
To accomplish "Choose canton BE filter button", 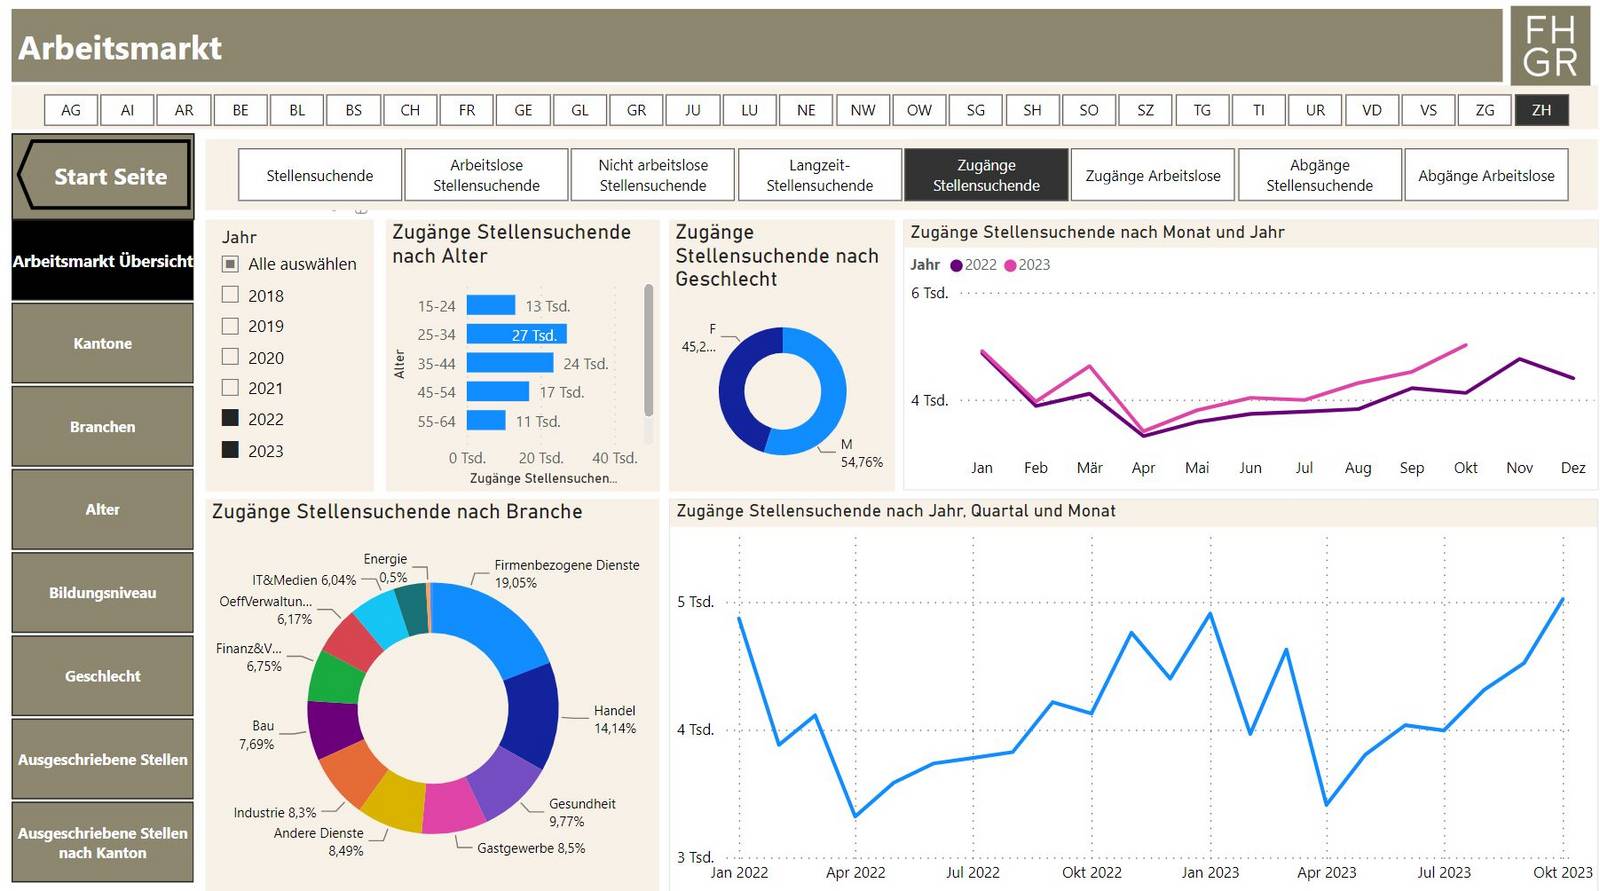I will (x=240, y=110).
